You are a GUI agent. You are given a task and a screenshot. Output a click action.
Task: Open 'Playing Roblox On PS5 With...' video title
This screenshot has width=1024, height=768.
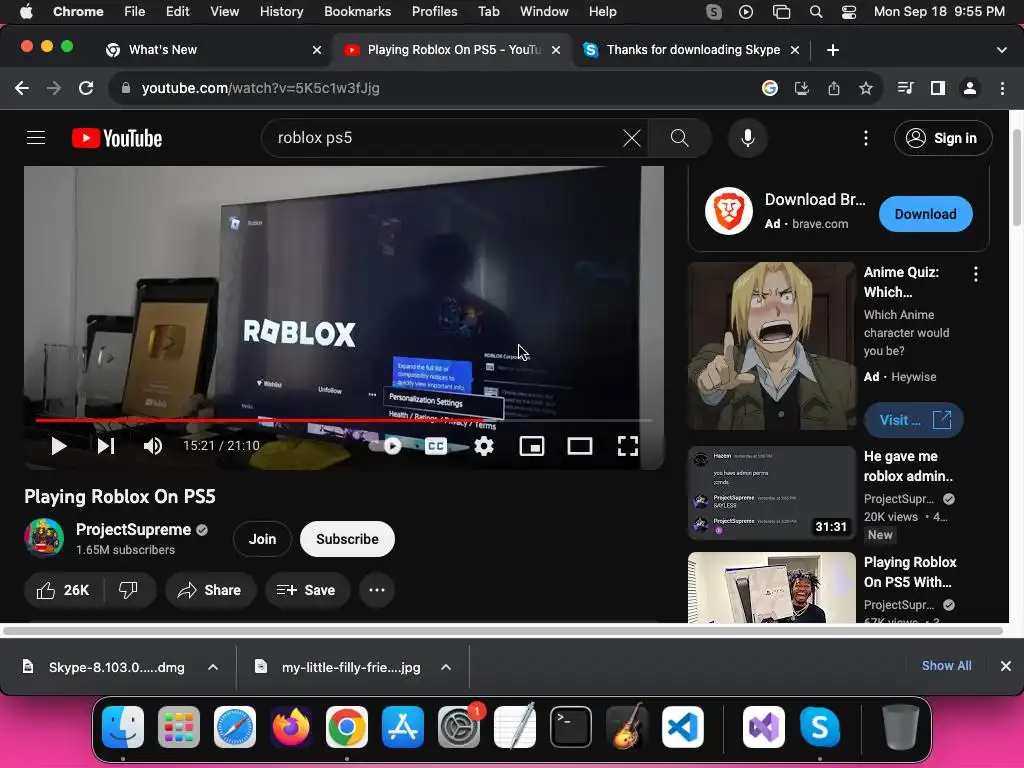[x=910, y=572]
